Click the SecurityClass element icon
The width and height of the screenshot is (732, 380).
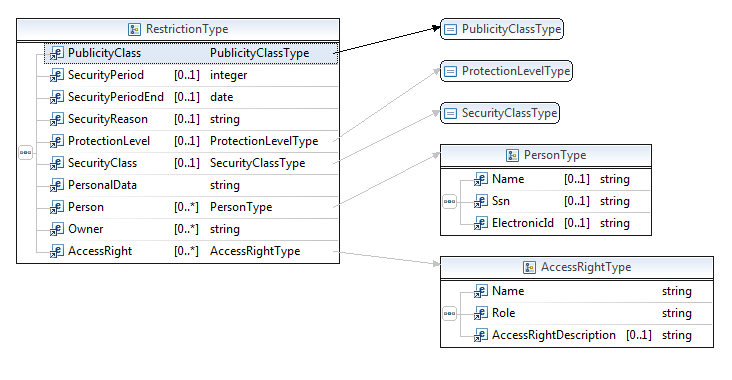(x=57, y=163)
